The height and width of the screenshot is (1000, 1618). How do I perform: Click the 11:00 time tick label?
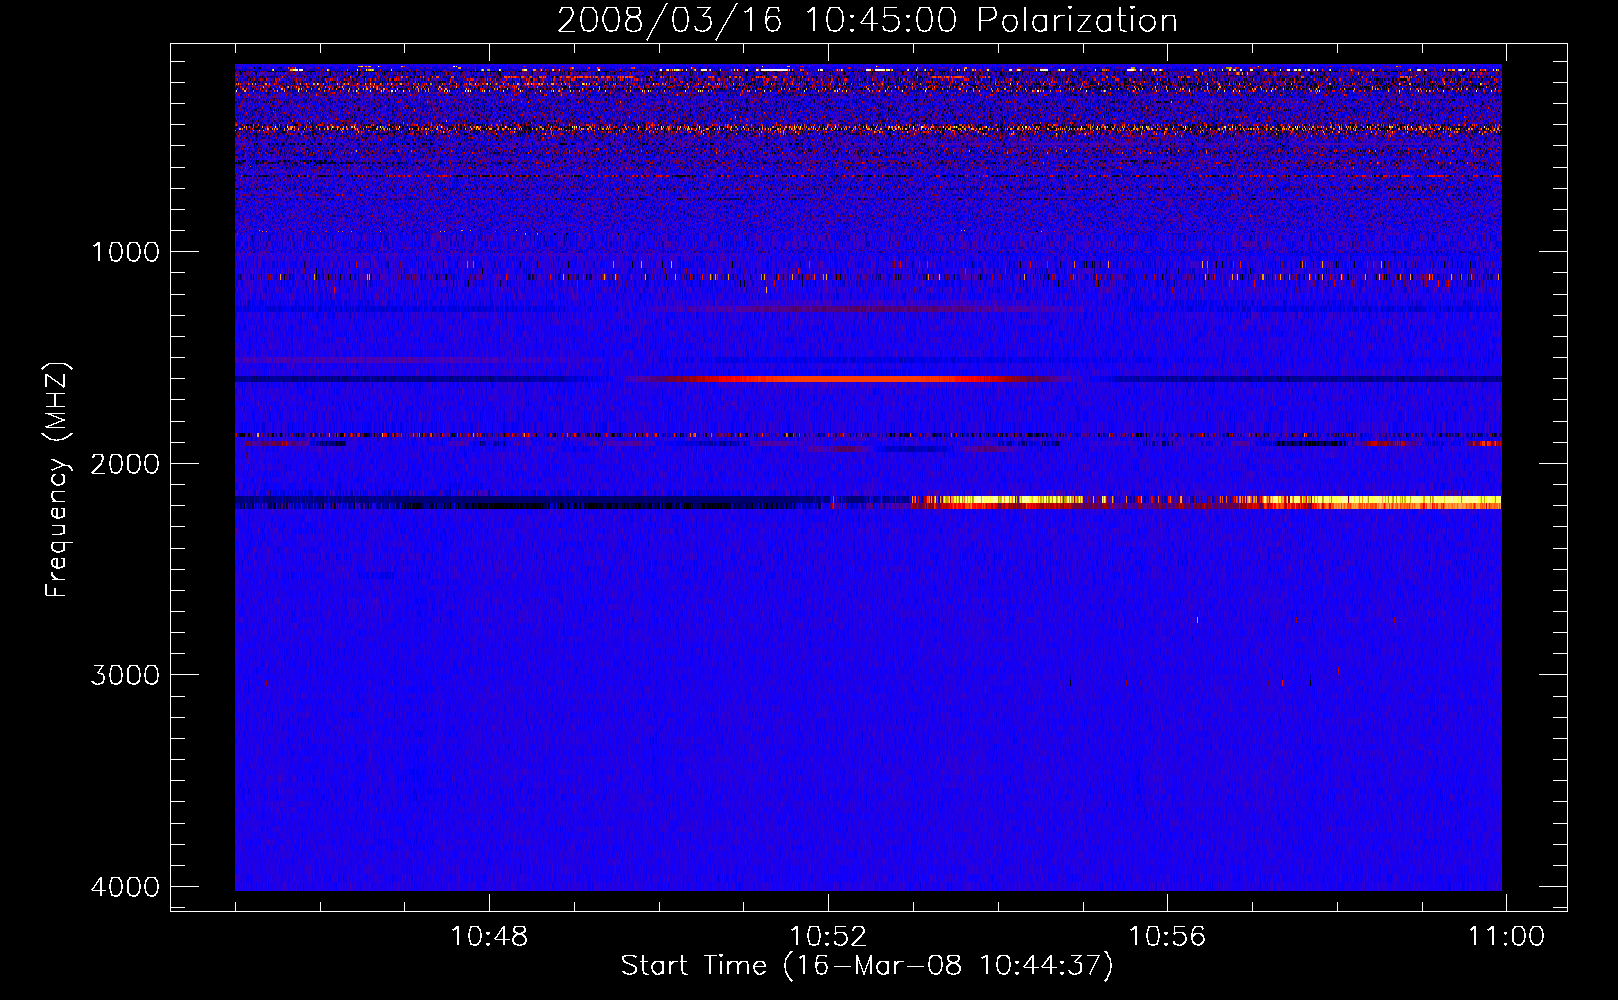point(1506,937)
